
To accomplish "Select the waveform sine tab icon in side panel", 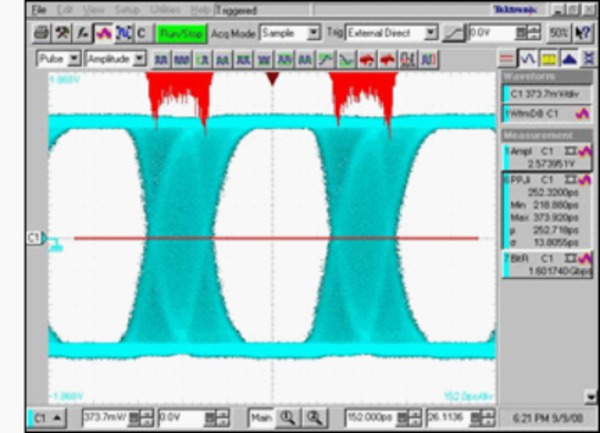I will point(529,59).
